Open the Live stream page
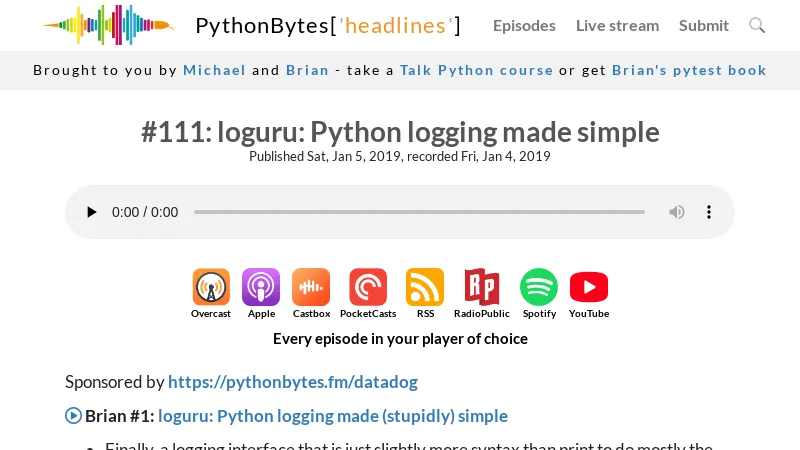 click(x=617, y=25)
